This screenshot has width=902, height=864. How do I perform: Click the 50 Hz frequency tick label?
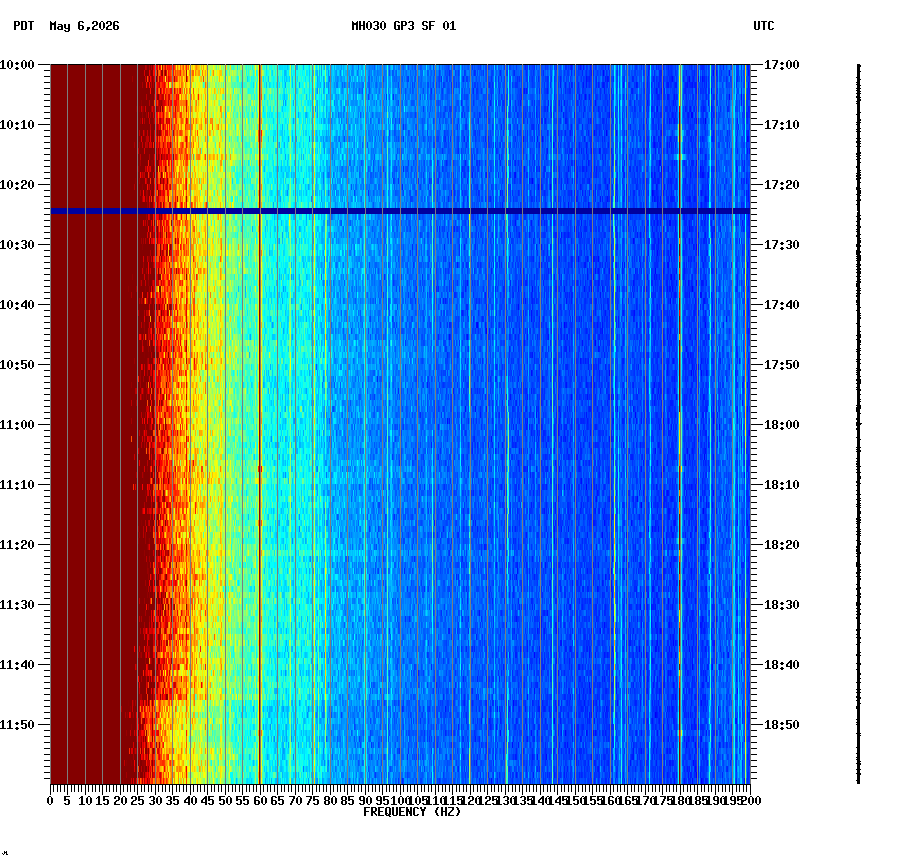click(226, 801)
